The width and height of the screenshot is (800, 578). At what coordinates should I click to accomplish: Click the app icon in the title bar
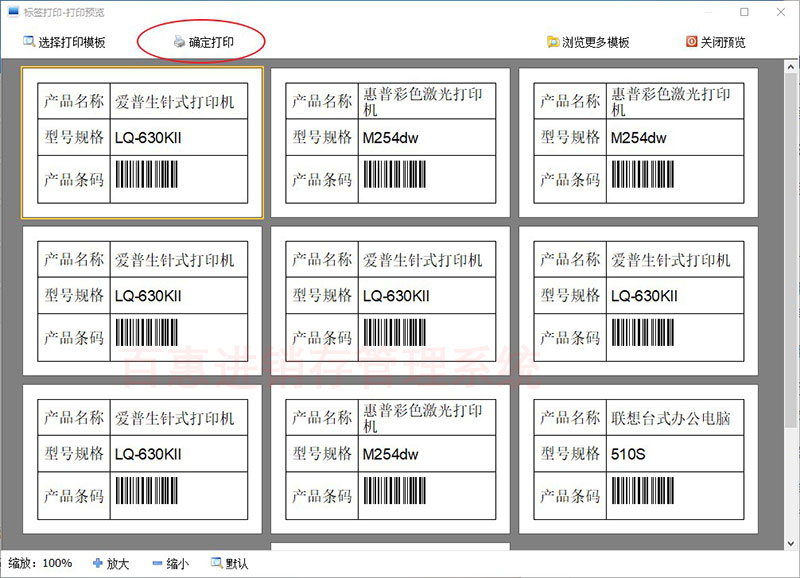pyautogui.click(x=13, y=12)
